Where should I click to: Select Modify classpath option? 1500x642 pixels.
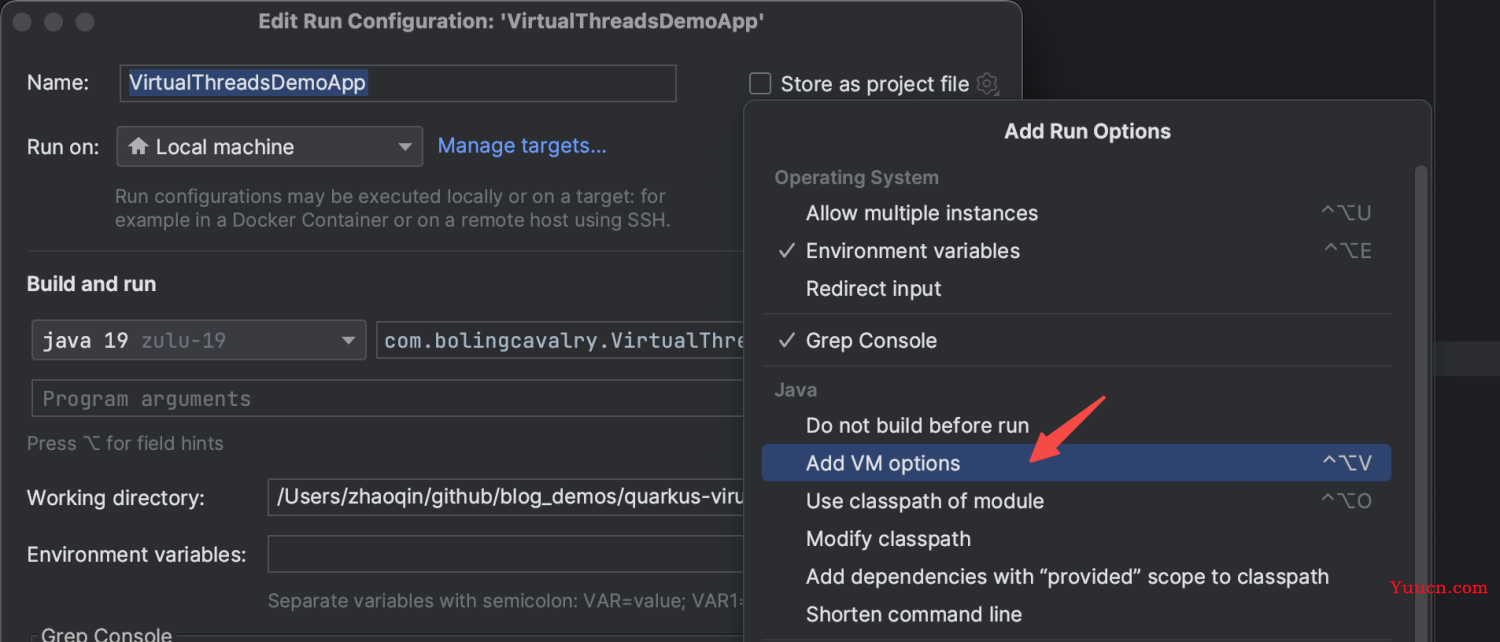click(1076, 539)
